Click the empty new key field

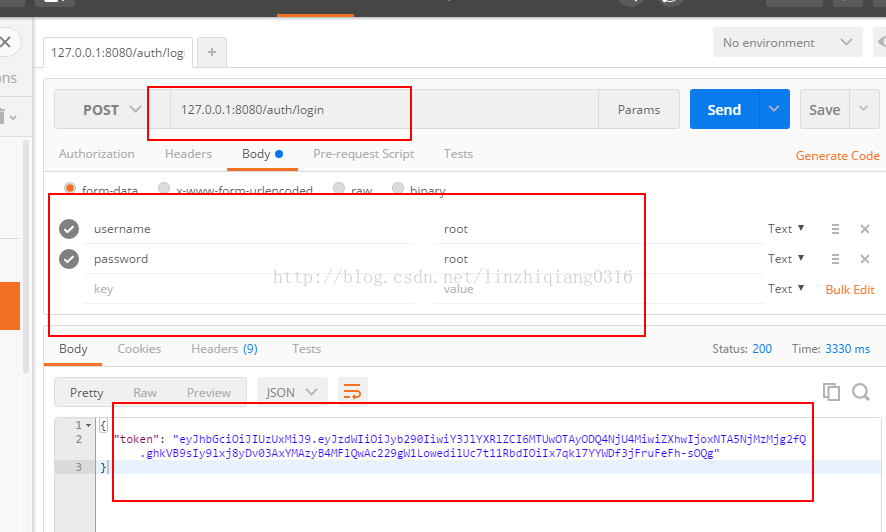(249, 289)
